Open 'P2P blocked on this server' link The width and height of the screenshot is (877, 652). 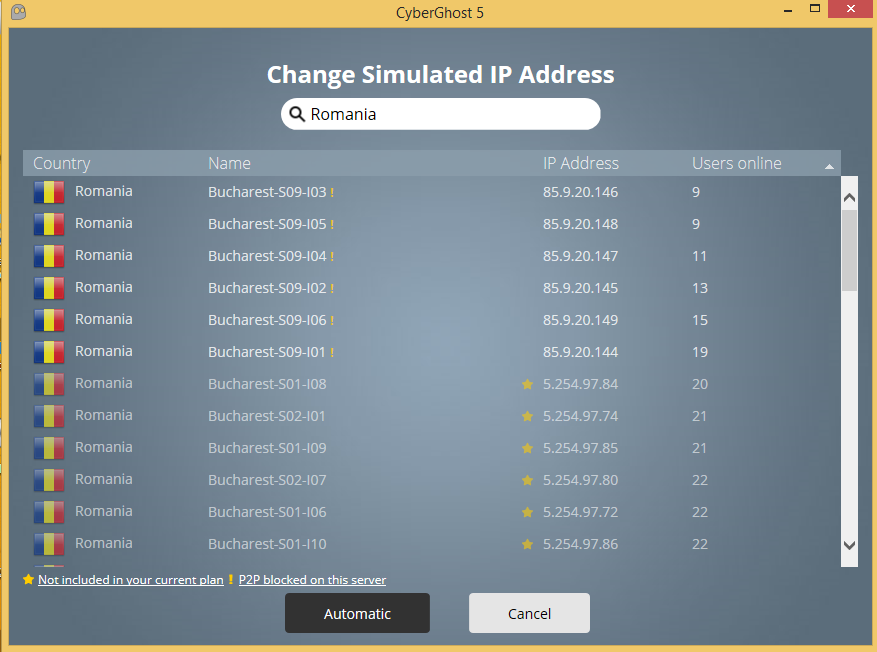click(312, 580)
